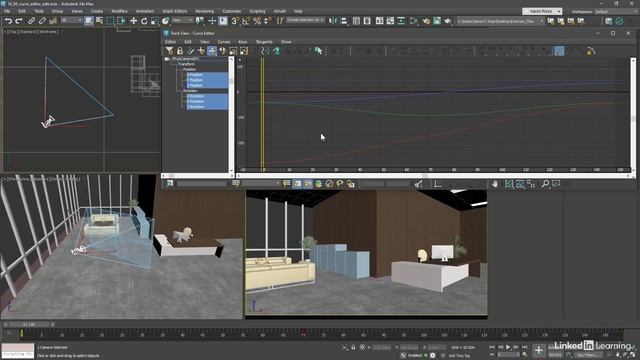Click the main time slider handle
The width and height of the screenshot is (640, 360).
tap(29, 324)
